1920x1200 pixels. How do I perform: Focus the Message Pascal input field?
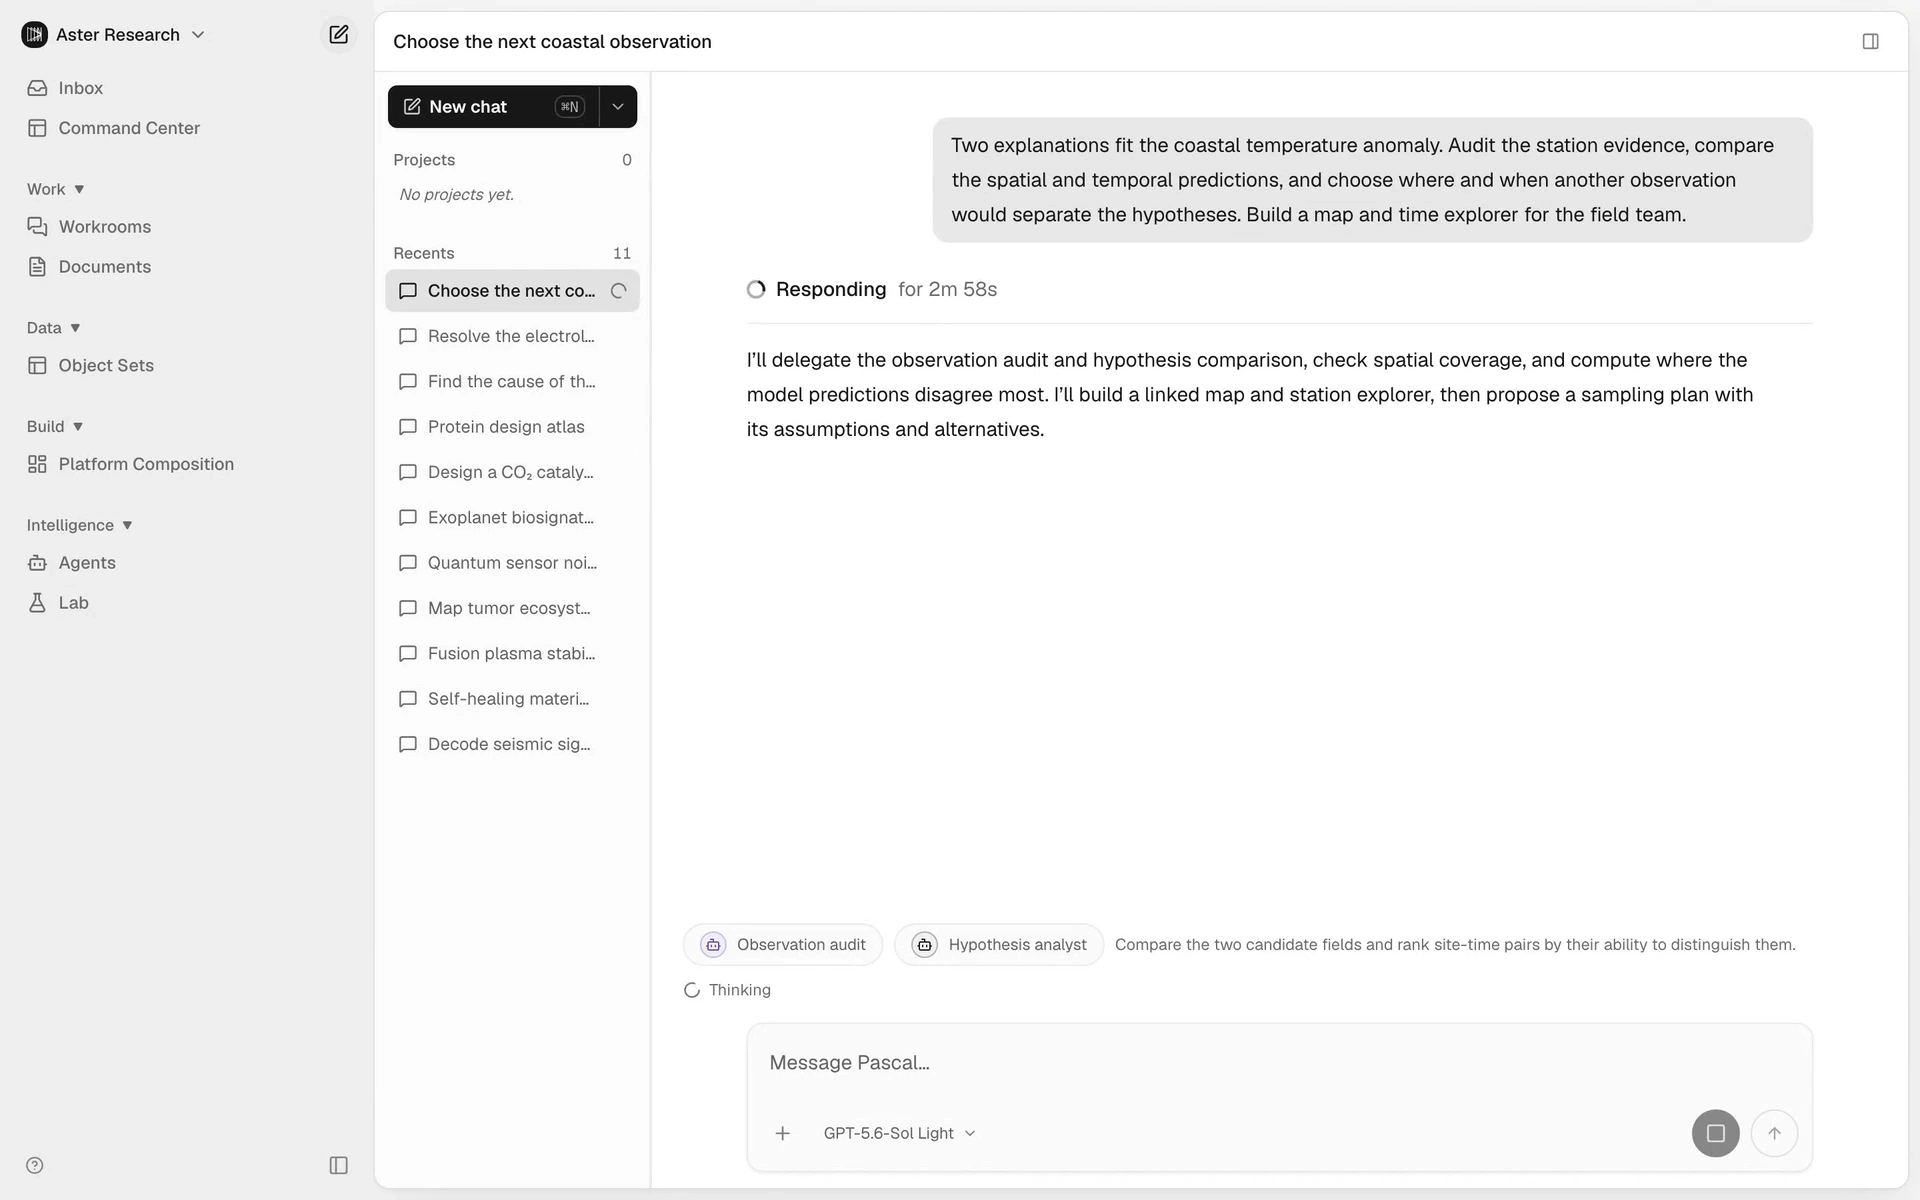[1279, 1063]
